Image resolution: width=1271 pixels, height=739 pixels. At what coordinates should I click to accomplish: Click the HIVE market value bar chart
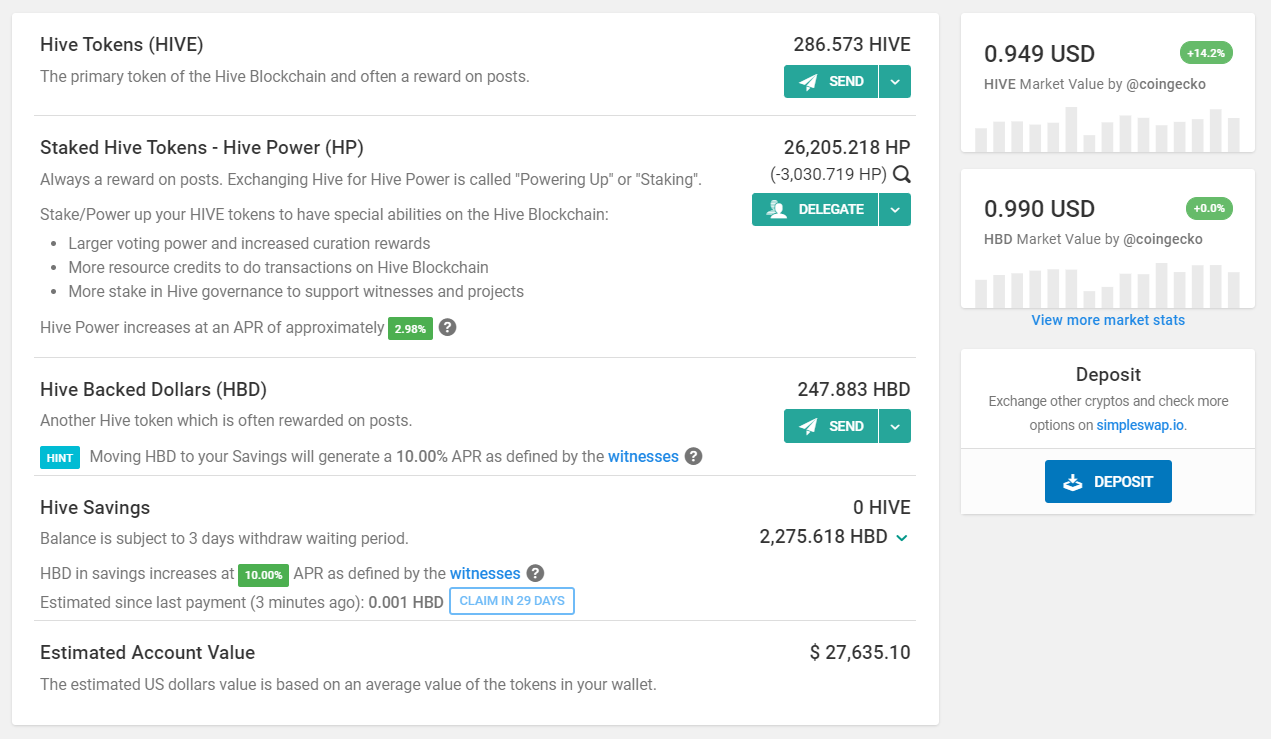(1108, 130)
